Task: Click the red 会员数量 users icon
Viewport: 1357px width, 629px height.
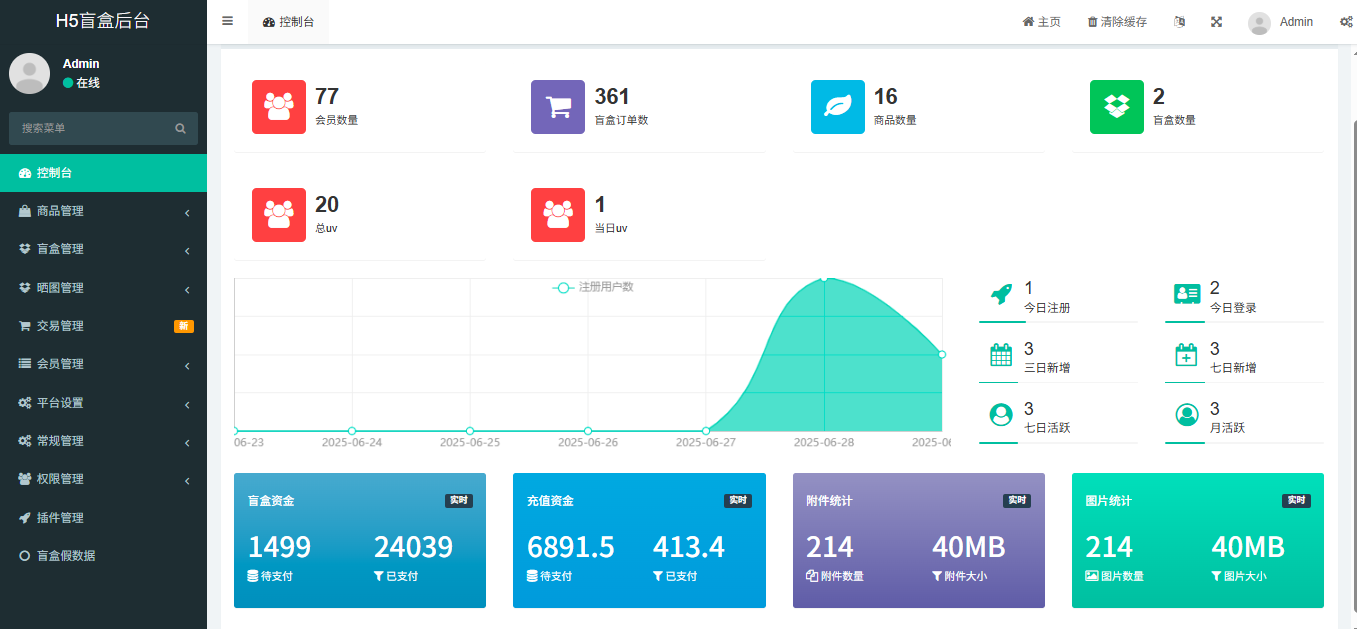Action: 279,106
